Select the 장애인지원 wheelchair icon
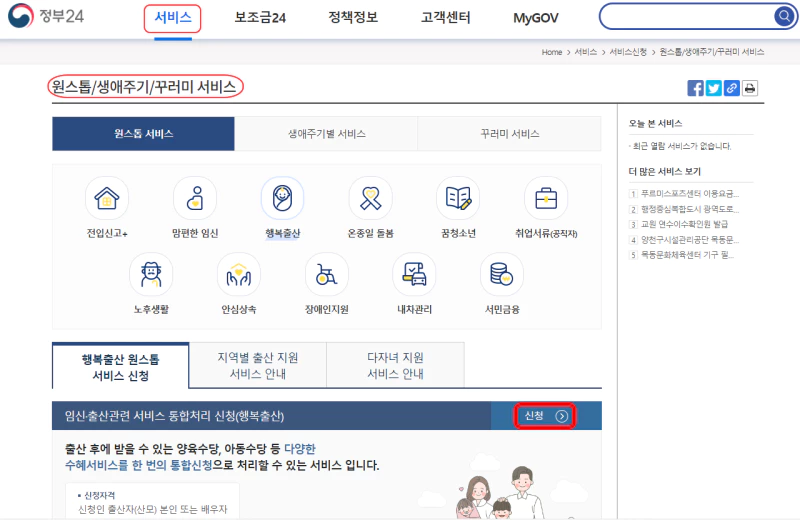This screenshot has width=800, height=520. click(327, 275)
